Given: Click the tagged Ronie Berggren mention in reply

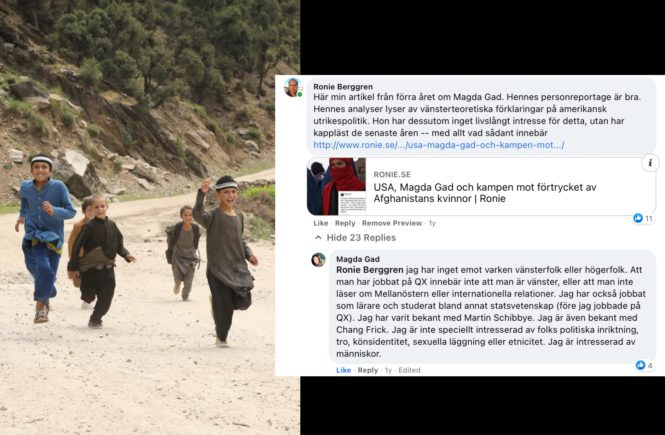Looking at the screenshot, I should [369, 270].
